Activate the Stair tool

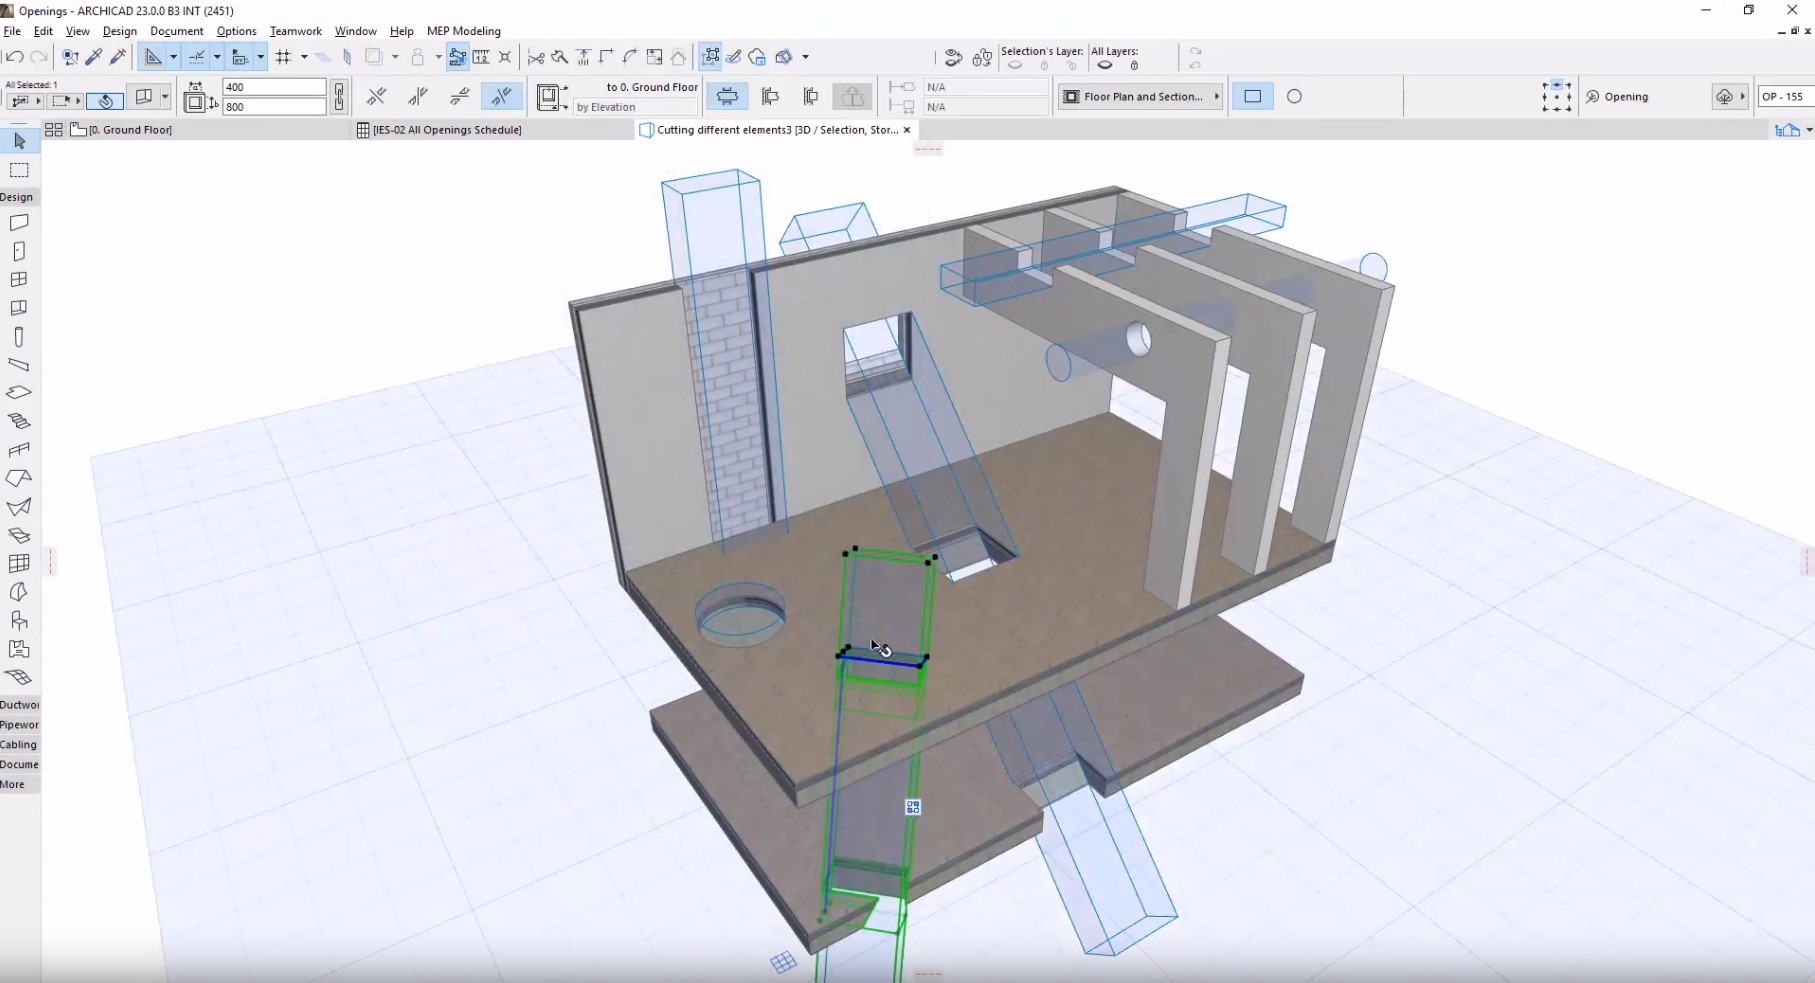tap(19, 421)
